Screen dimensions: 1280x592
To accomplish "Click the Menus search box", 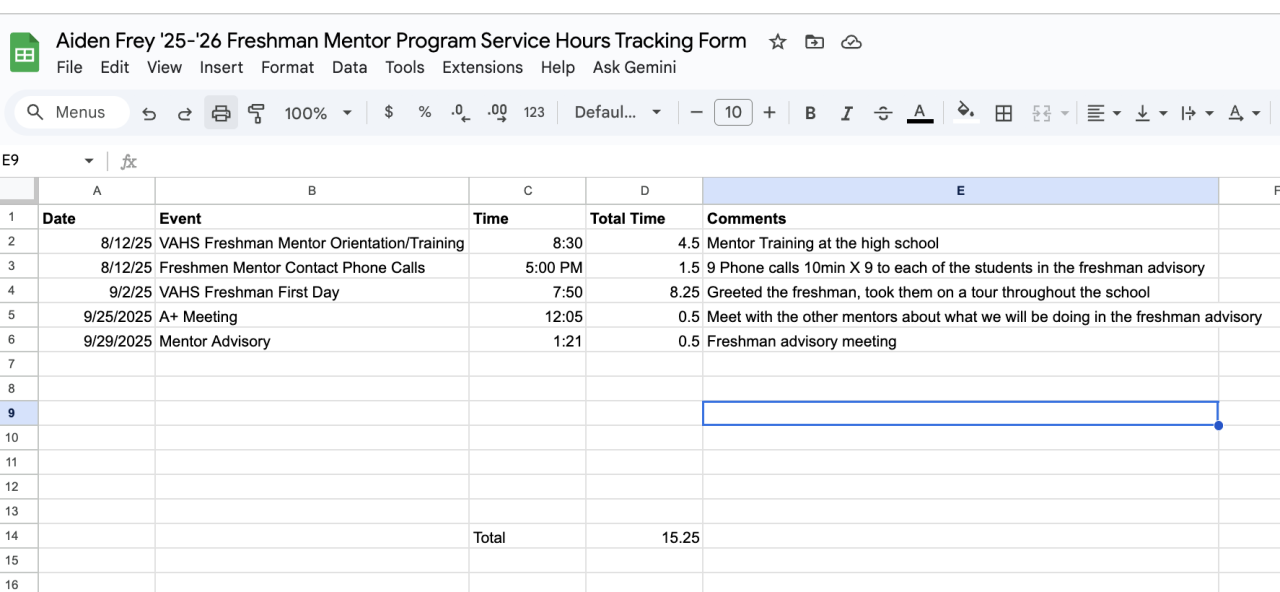I will pos(72,112).
